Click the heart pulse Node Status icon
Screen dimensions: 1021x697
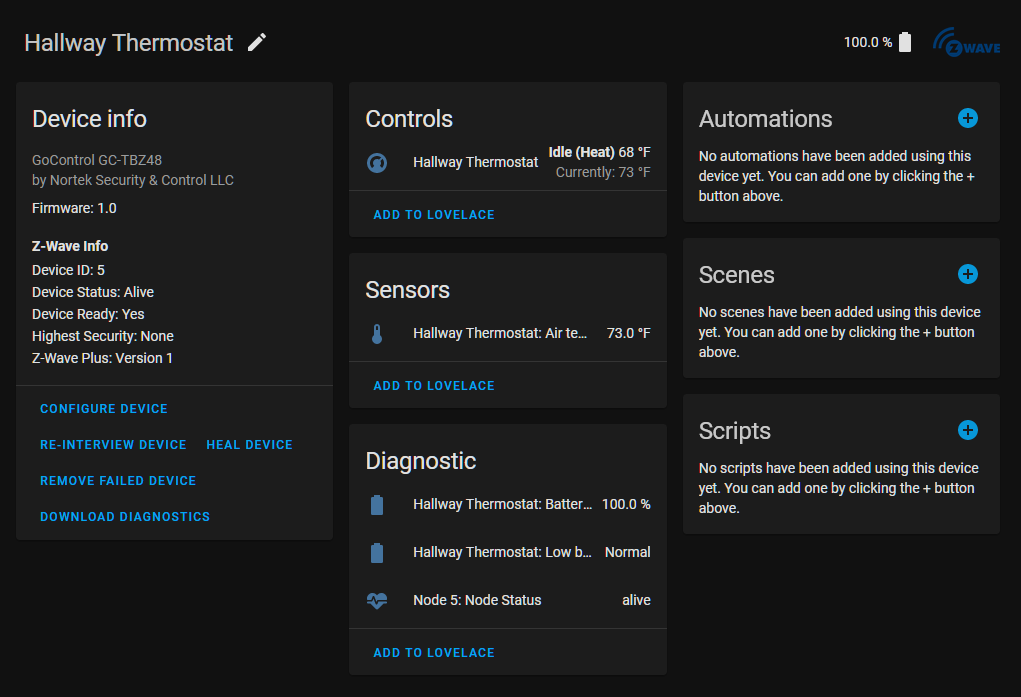click(377, 600)
